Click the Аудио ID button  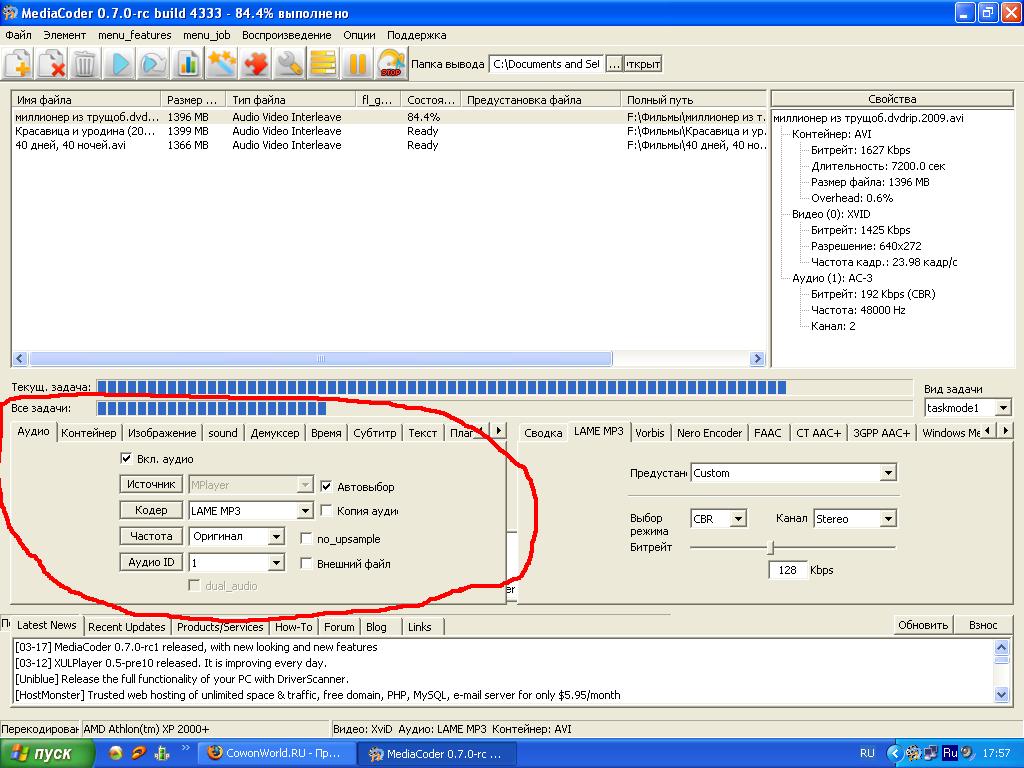(151, 562)
